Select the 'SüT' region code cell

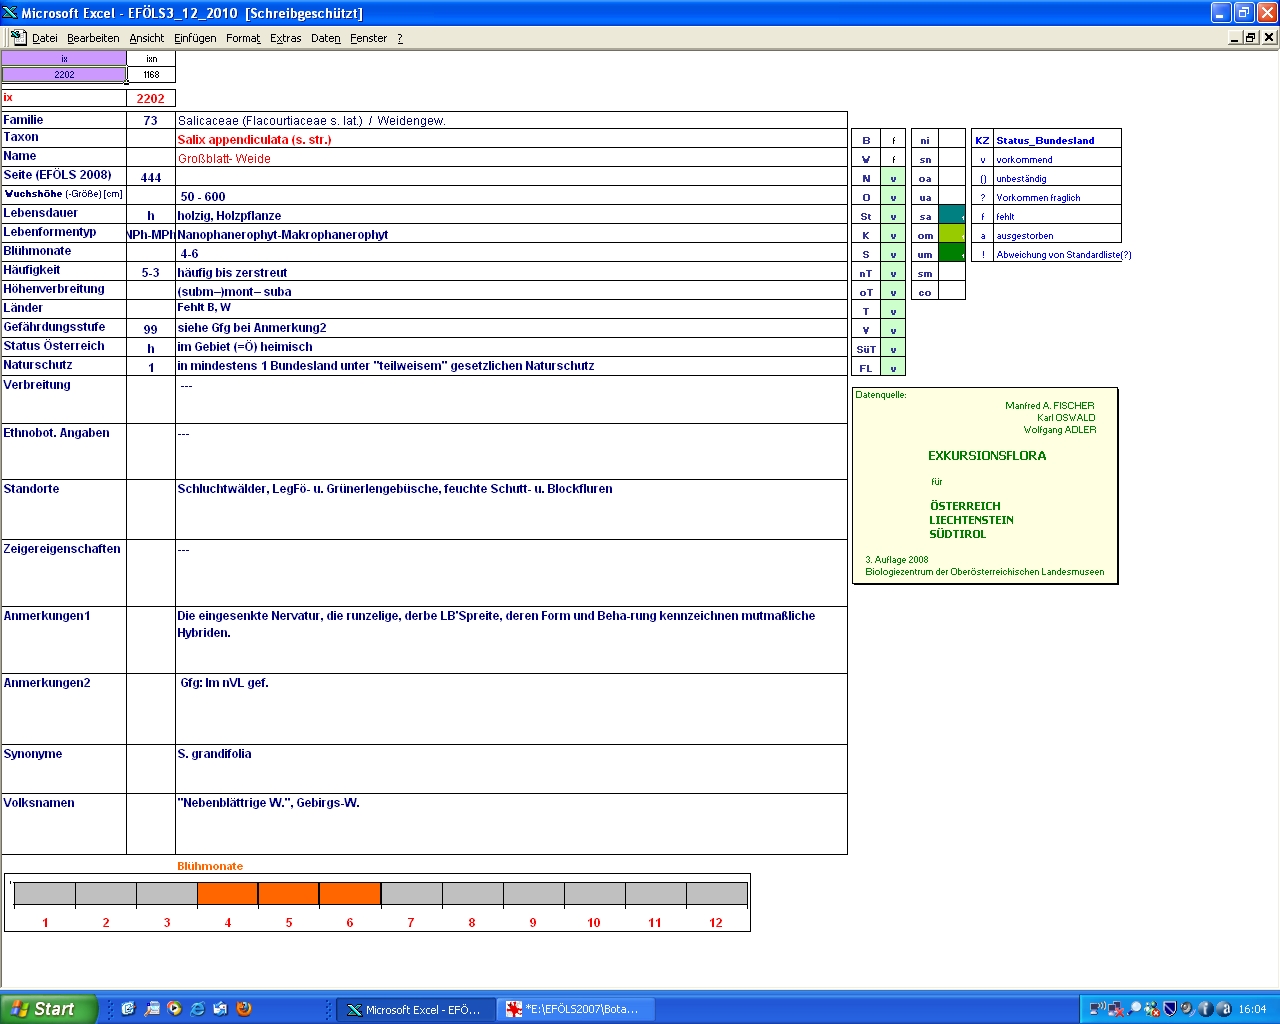(x=866, y=349)
